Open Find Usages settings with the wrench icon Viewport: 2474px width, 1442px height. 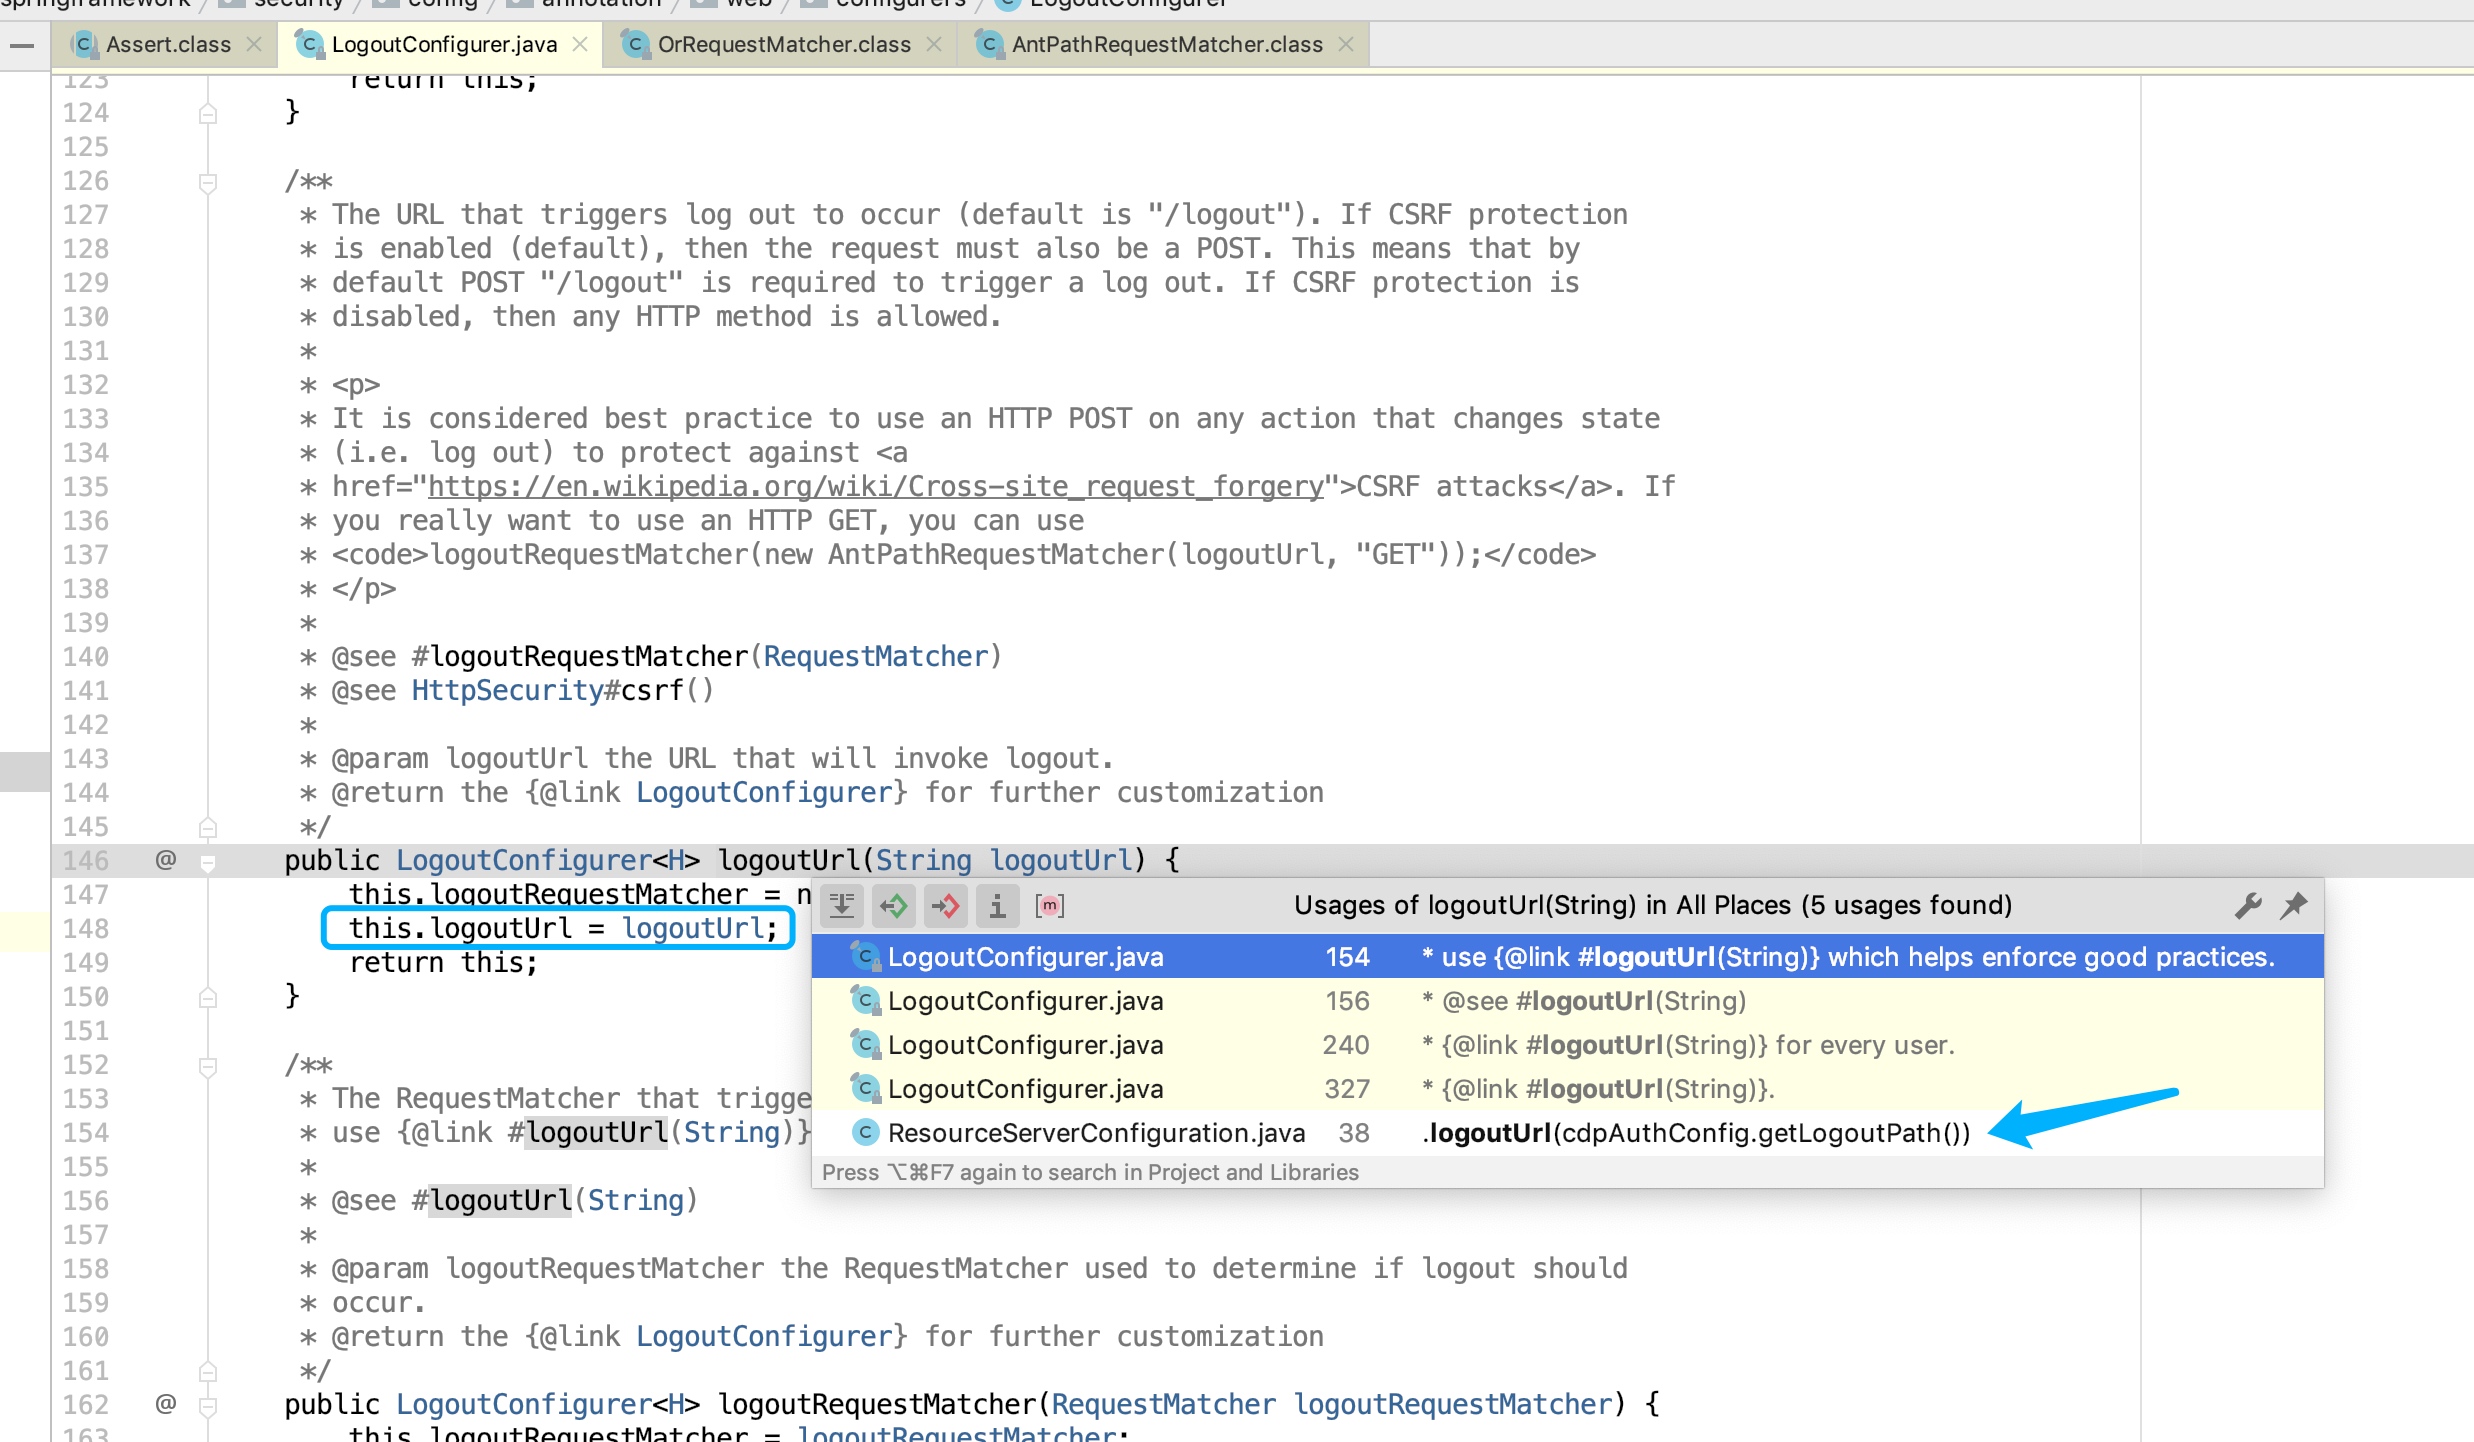[2248, 906]
